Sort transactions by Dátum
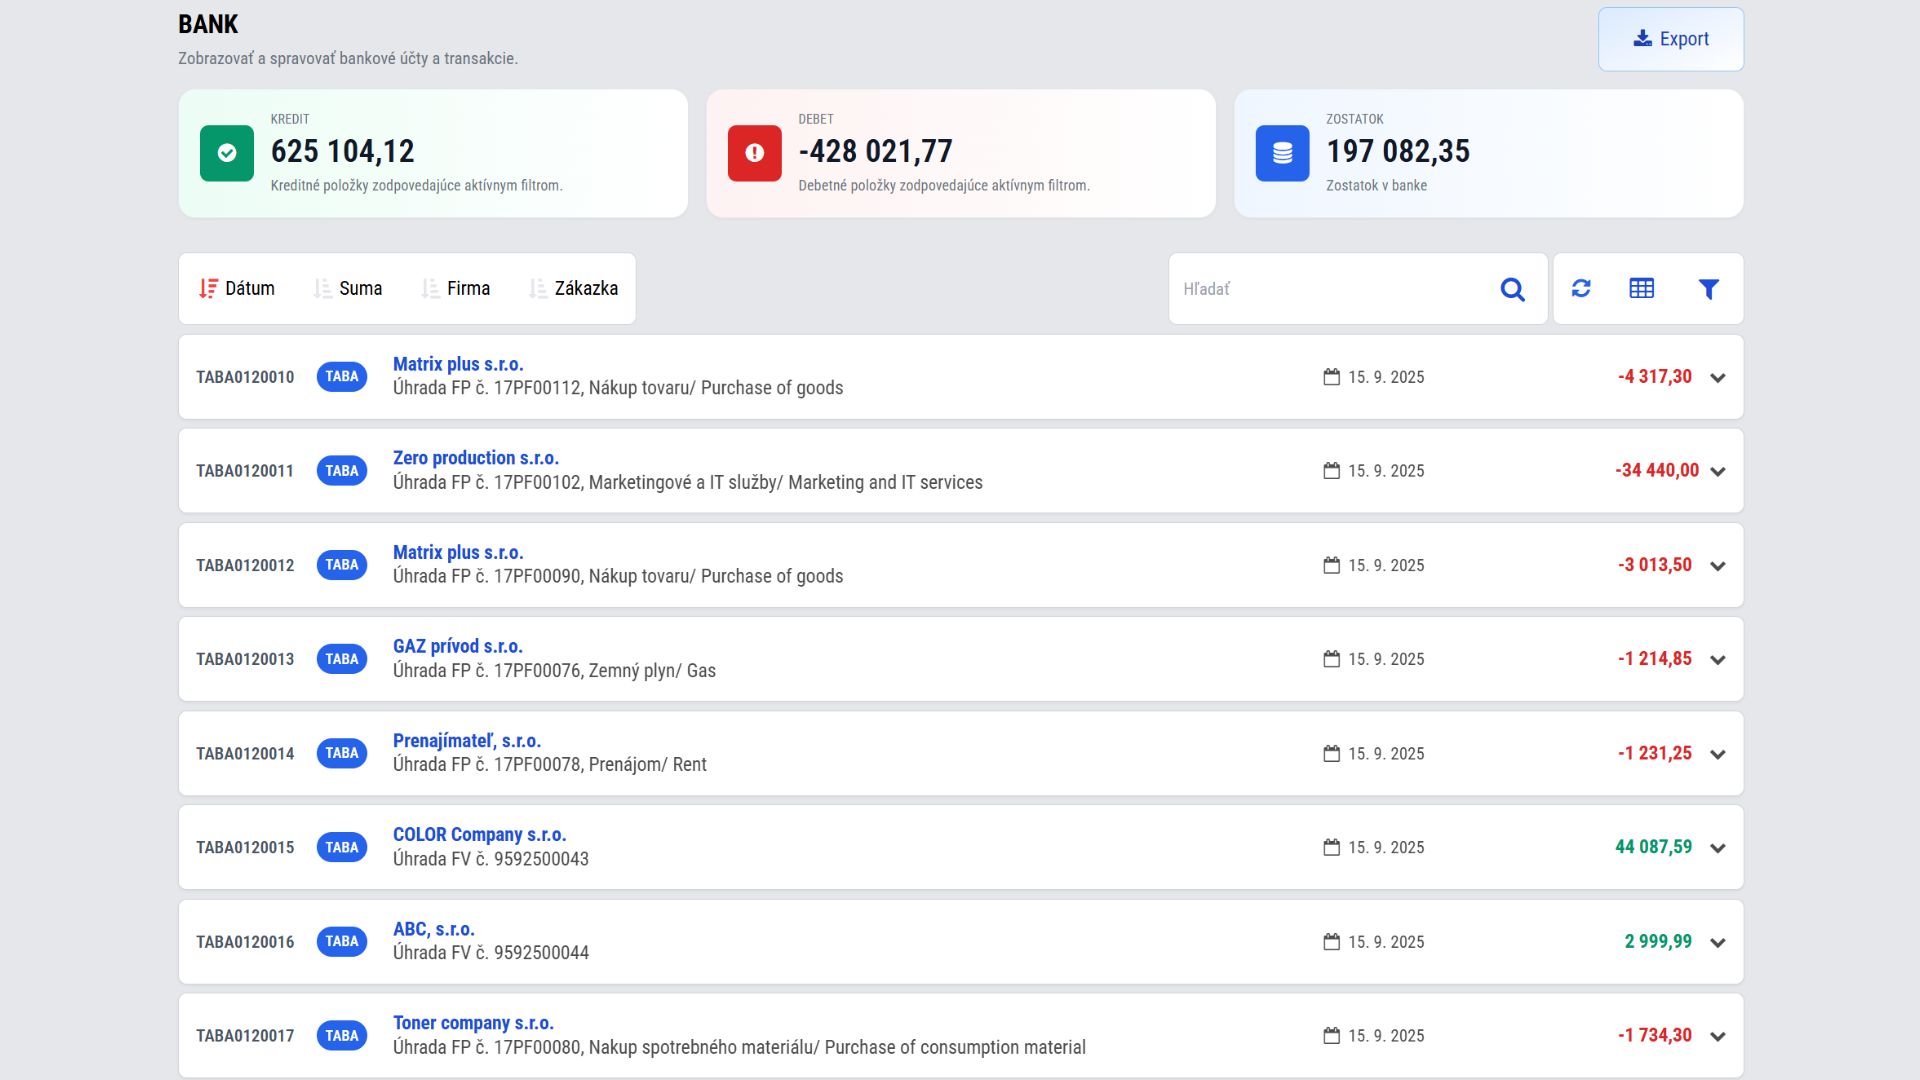This screenshot has height=1080, width=1920. pos(237,288)
